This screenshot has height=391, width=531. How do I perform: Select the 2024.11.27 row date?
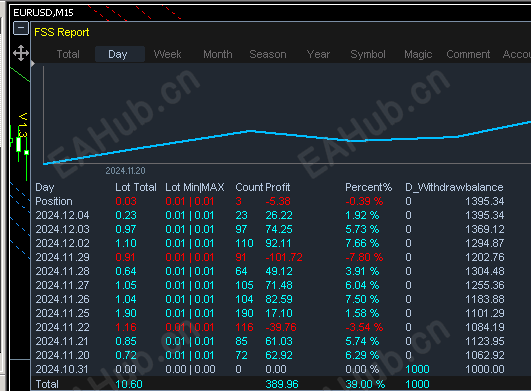[62, 285]
